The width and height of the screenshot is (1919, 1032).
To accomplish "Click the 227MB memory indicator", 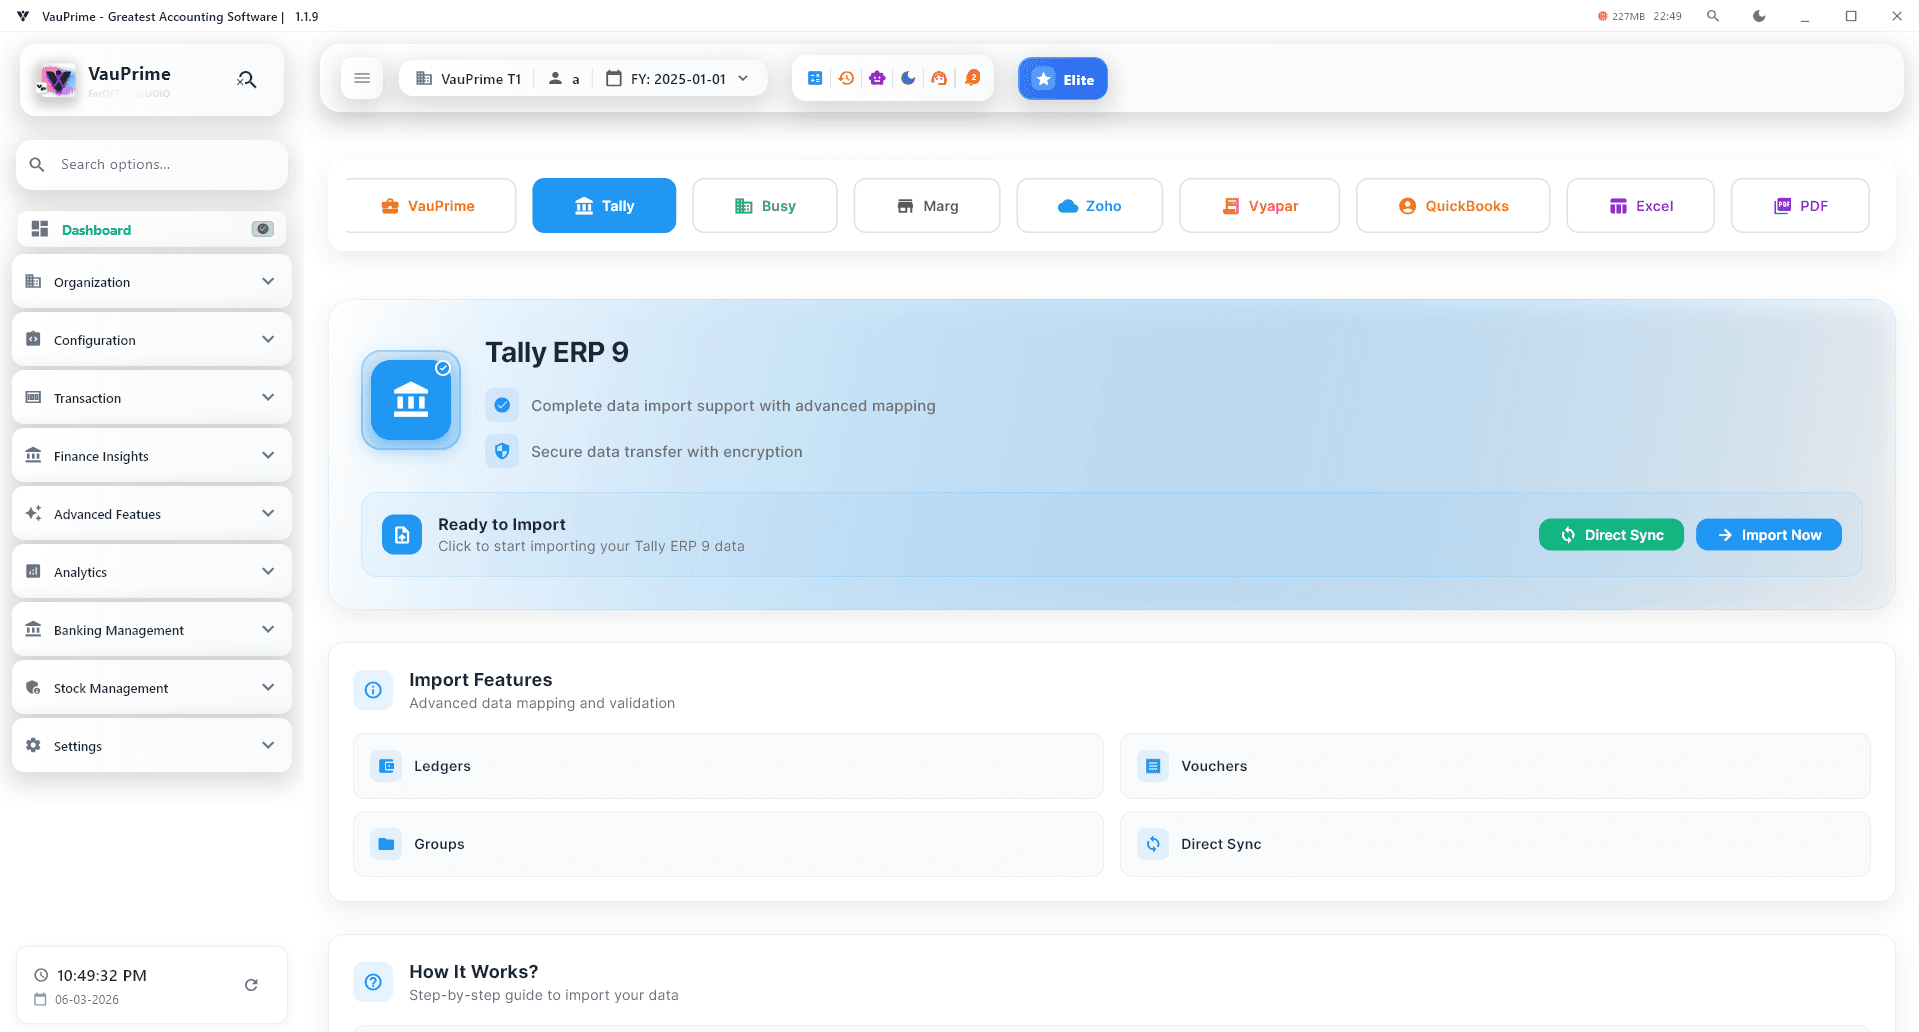I will pos(1621,16).
